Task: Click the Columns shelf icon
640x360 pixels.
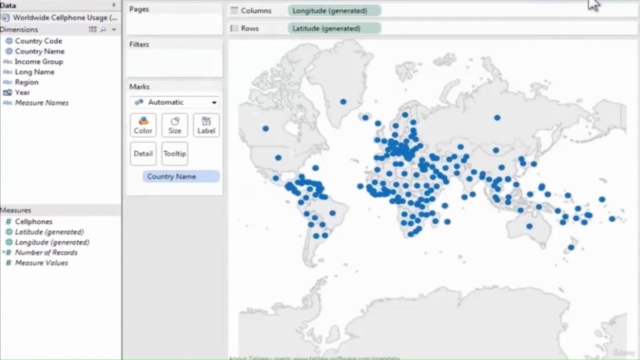Action: click(x=234, y=11)
